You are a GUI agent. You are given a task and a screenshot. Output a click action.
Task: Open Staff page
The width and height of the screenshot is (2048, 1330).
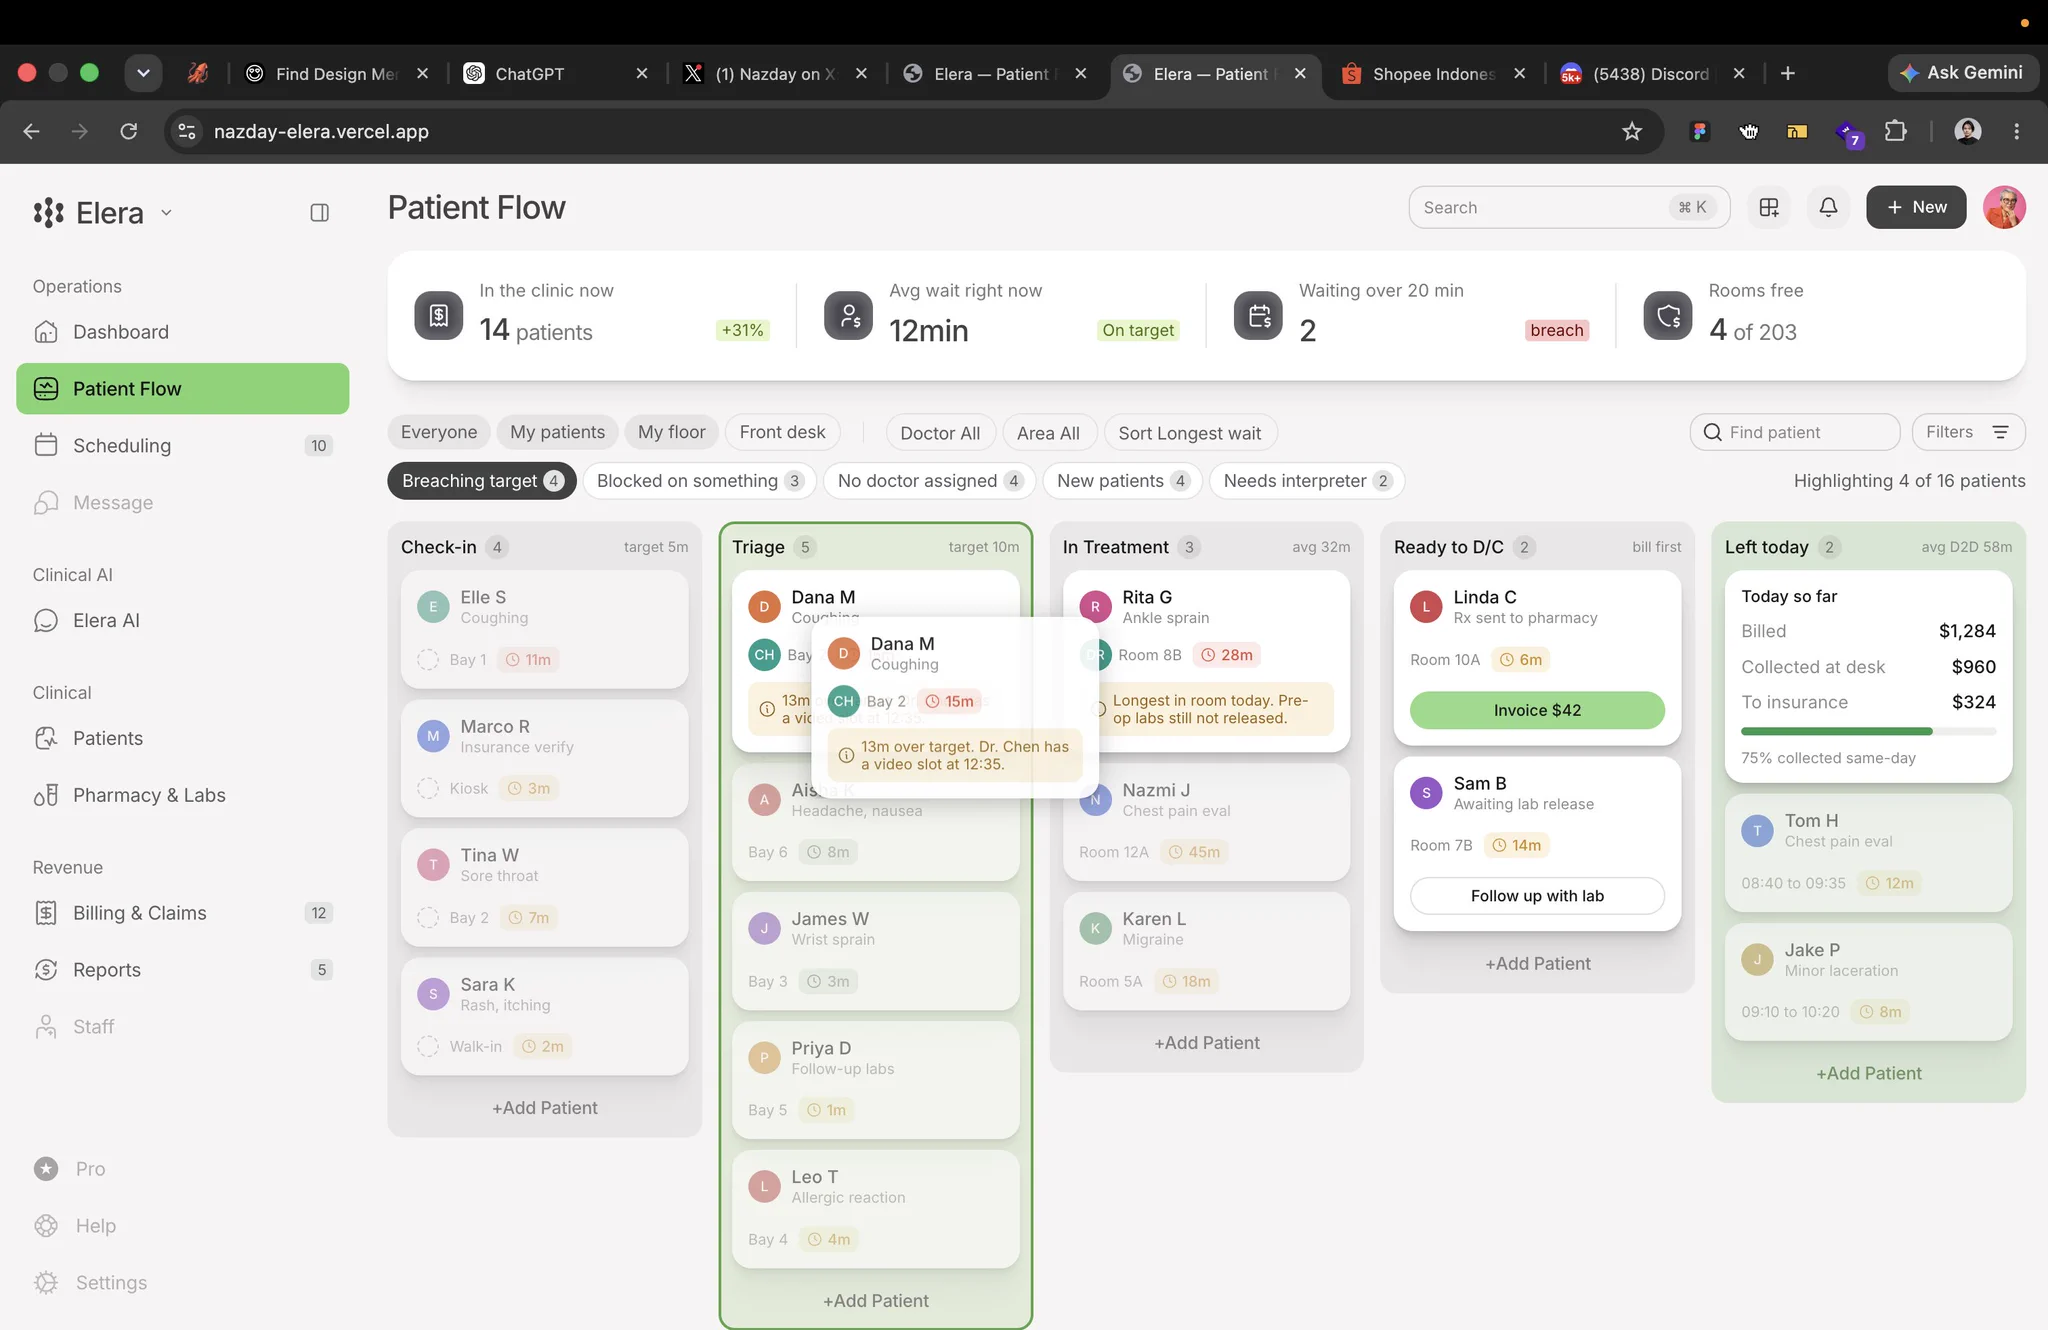pos(182,1027)
